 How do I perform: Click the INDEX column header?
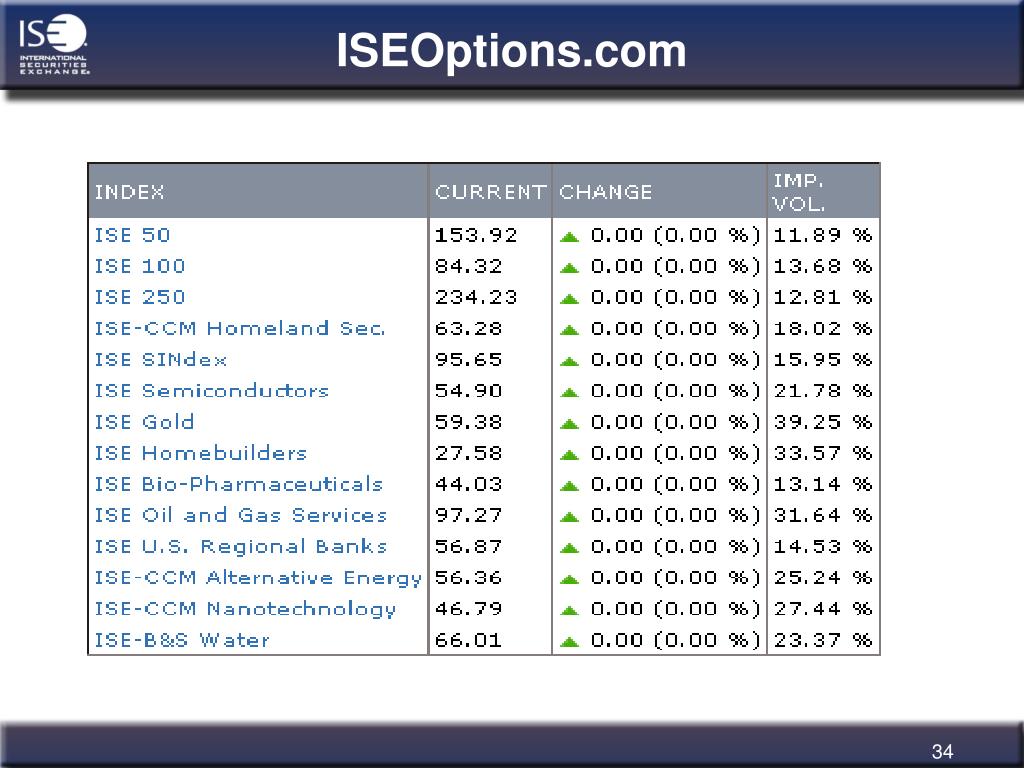coord(129,192)
